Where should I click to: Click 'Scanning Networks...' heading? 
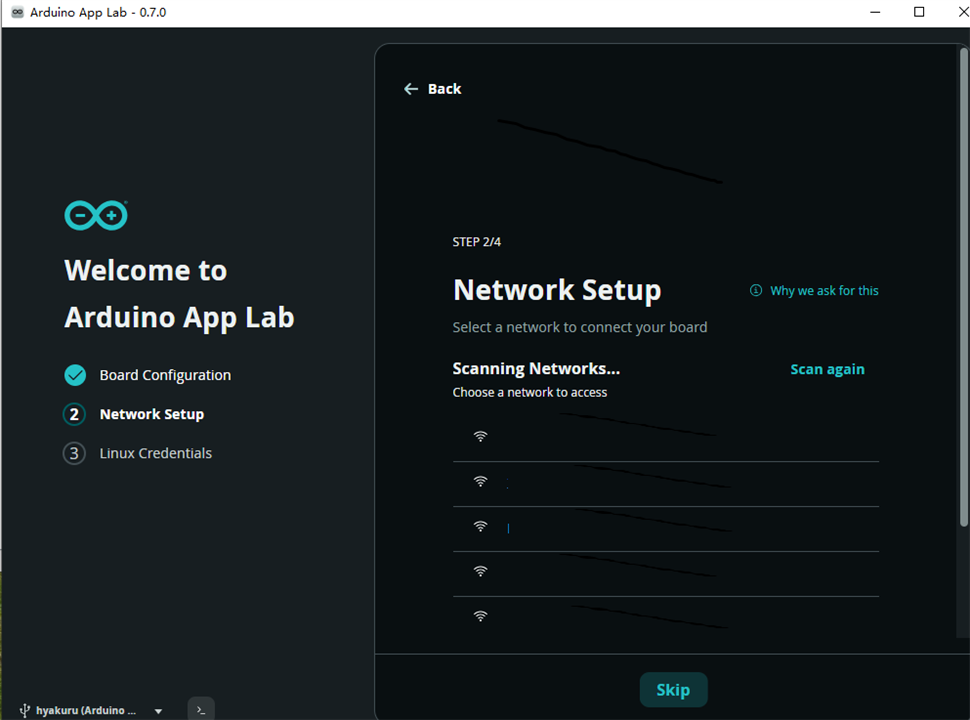click(x=536, y=369)
